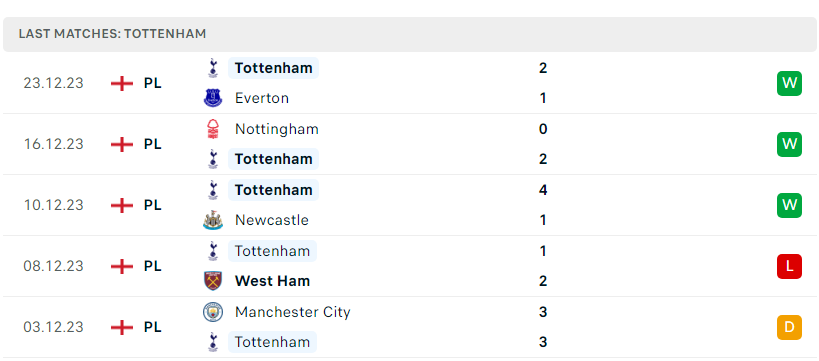
Task: Click the Newcastle club crest icon
Action: click(x=213, y=220)
